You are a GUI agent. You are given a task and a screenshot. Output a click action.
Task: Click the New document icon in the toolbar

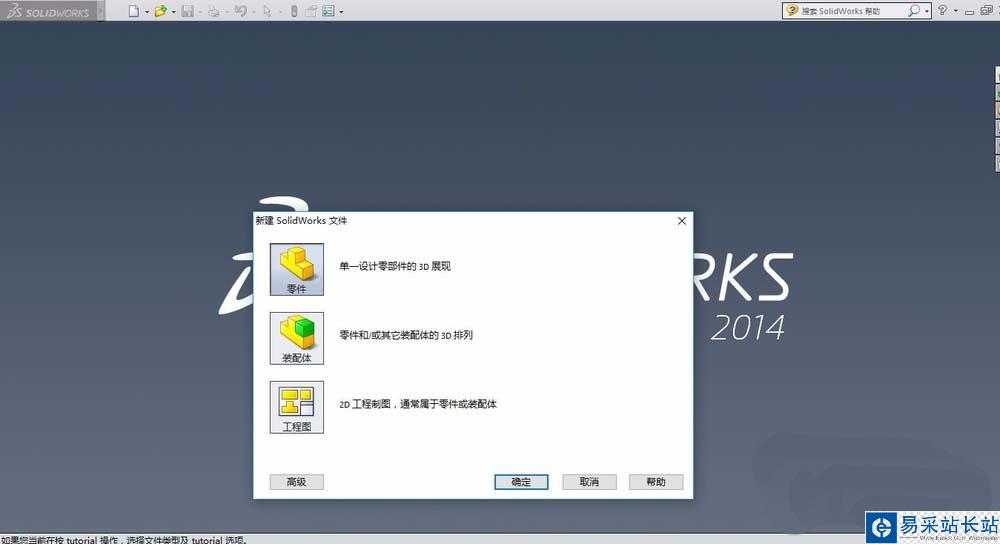click(x=134, y=11)
